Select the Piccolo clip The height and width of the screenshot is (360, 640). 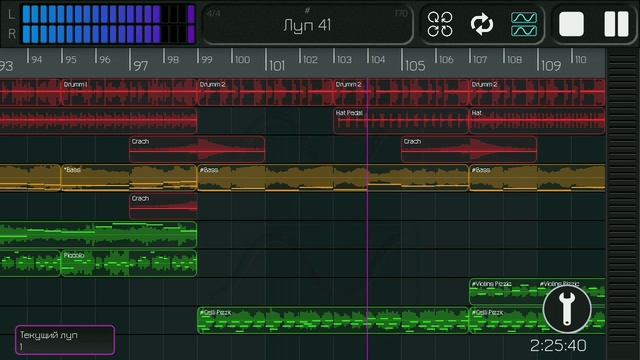129,264
